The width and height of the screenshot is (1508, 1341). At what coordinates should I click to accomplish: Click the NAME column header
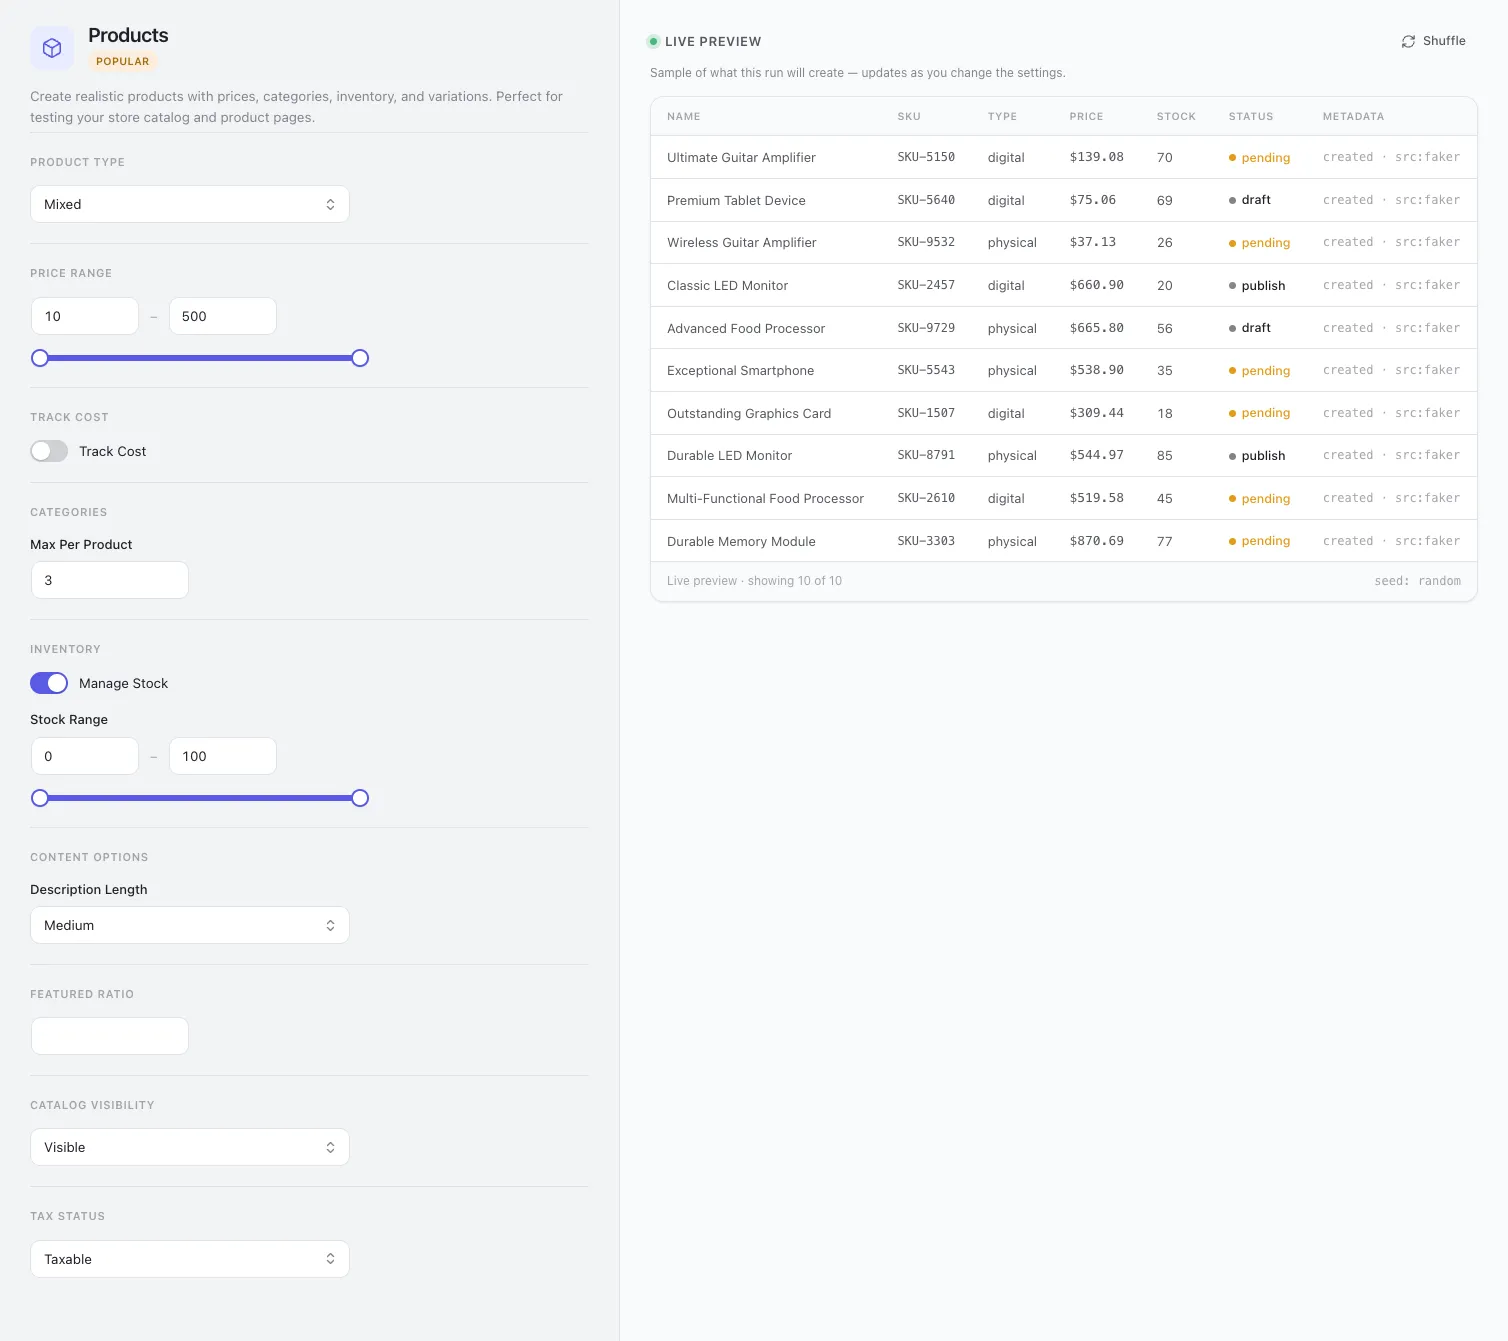point(684,117)
